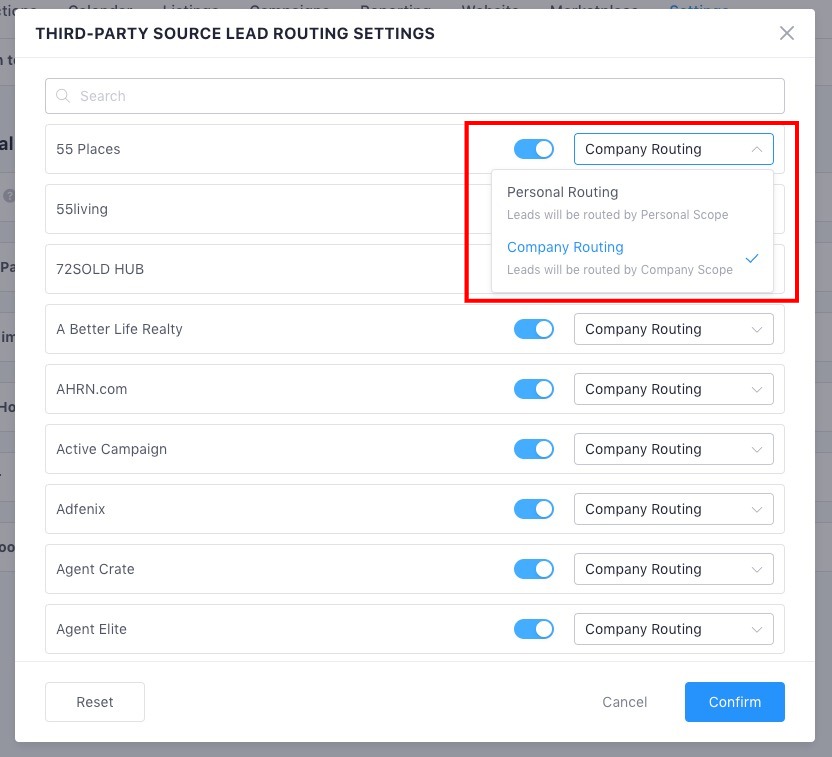Click the chevron arrow on 55 Places dropdown
This screenshot has height=757, width=832.
(x=756, y=149)
